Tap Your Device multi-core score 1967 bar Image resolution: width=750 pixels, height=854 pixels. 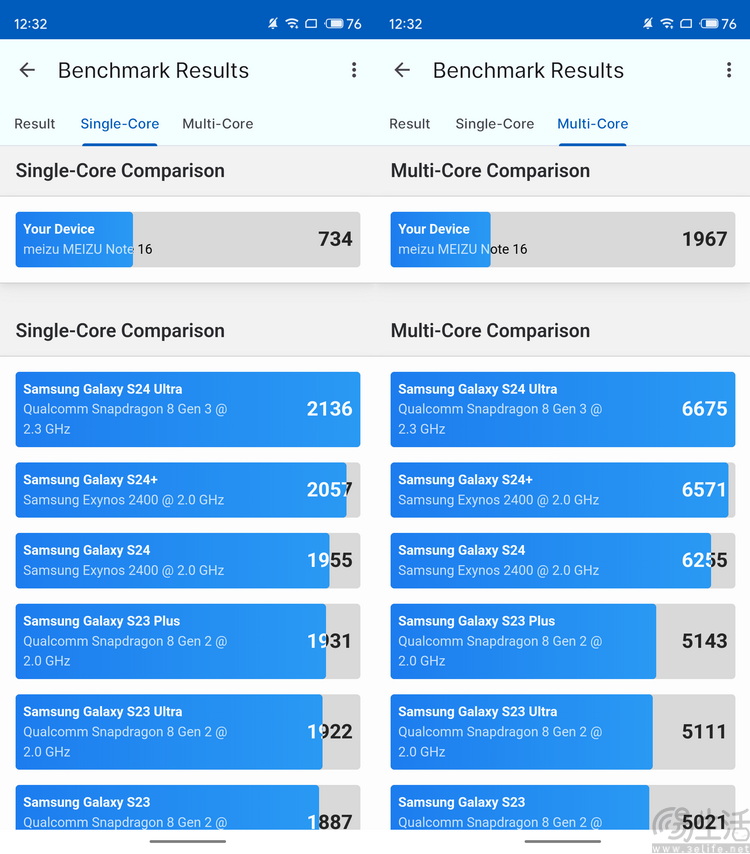tap(562, 239)
